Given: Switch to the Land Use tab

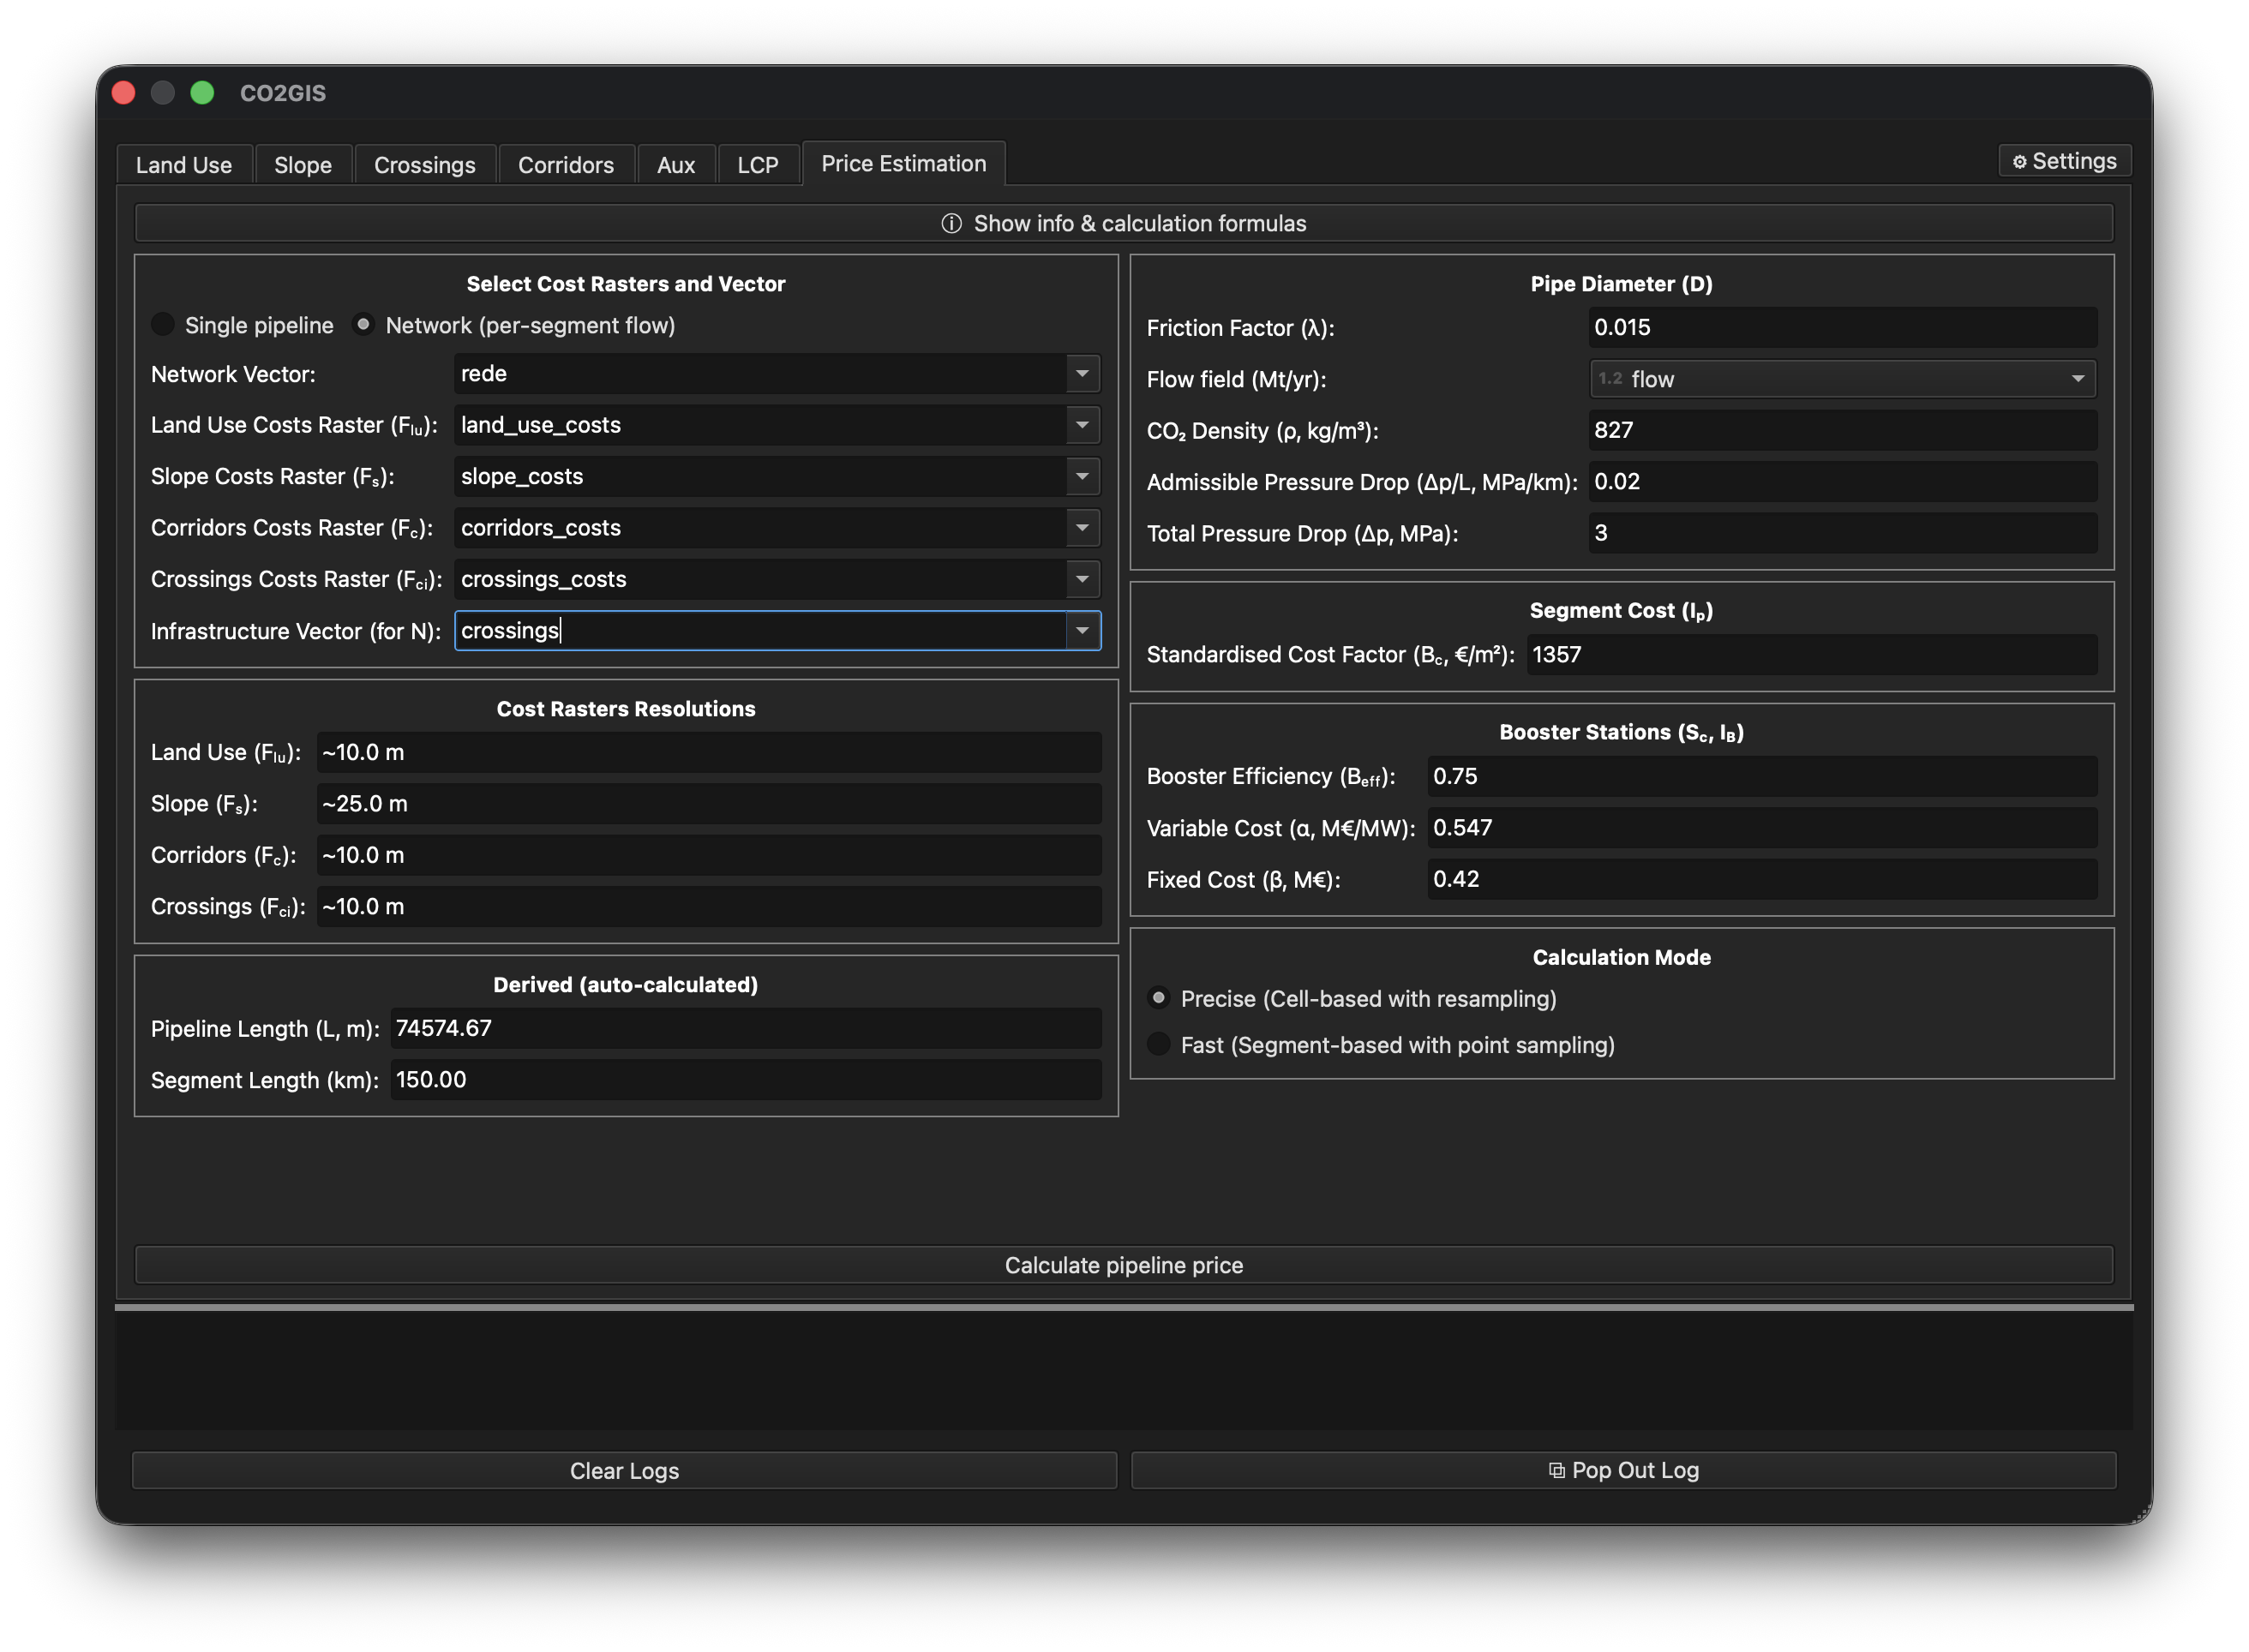Looking at the screenshot, I should [x=184, y=165].
